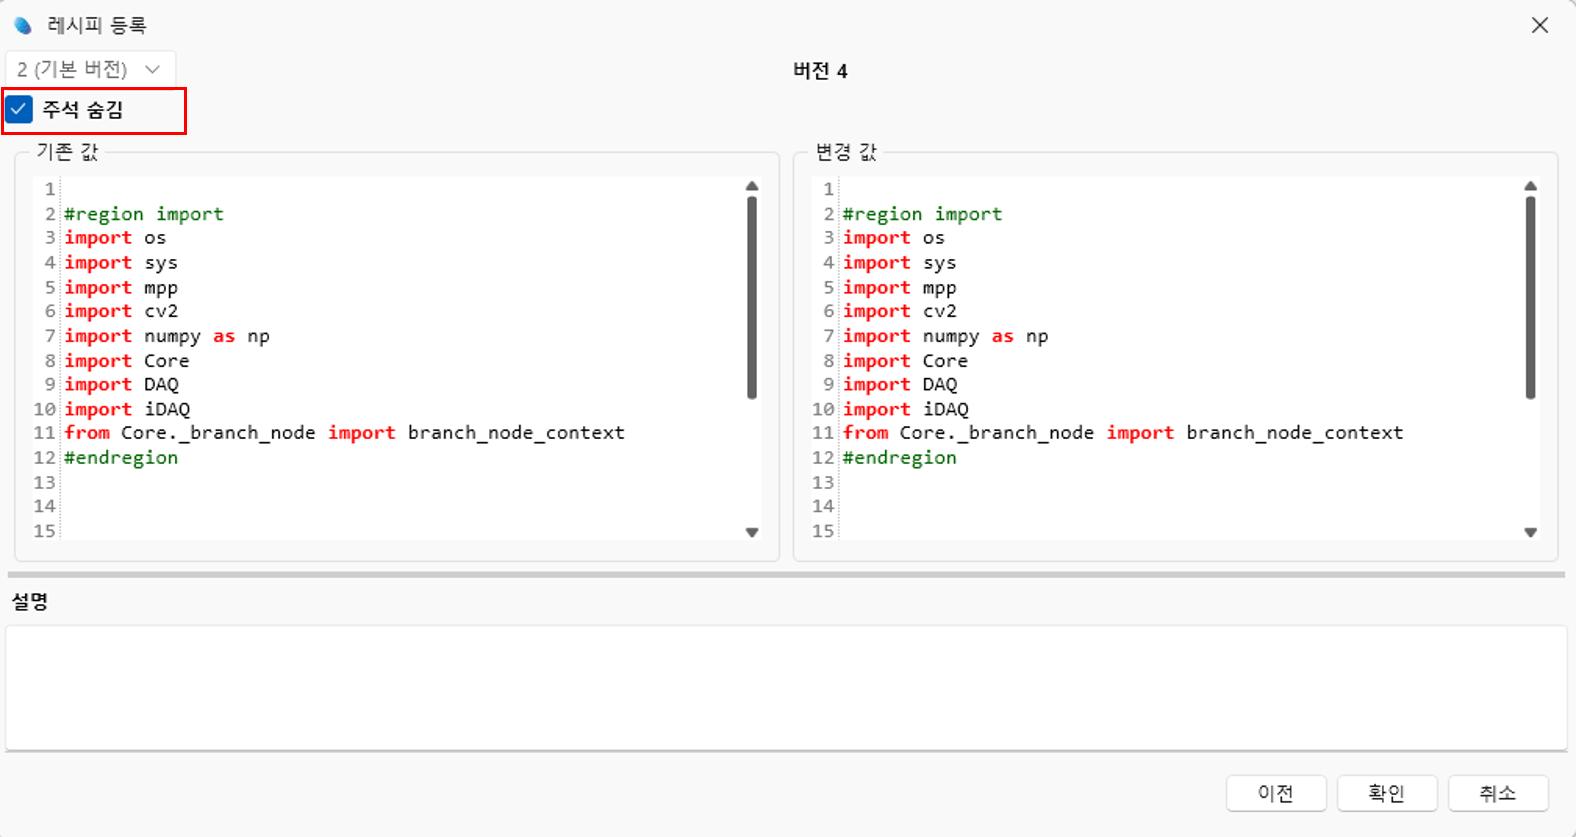Screen dimensions: 1576x837
Task: Click scroll-down arrow in 기존 값 pane
Action: 752,533
